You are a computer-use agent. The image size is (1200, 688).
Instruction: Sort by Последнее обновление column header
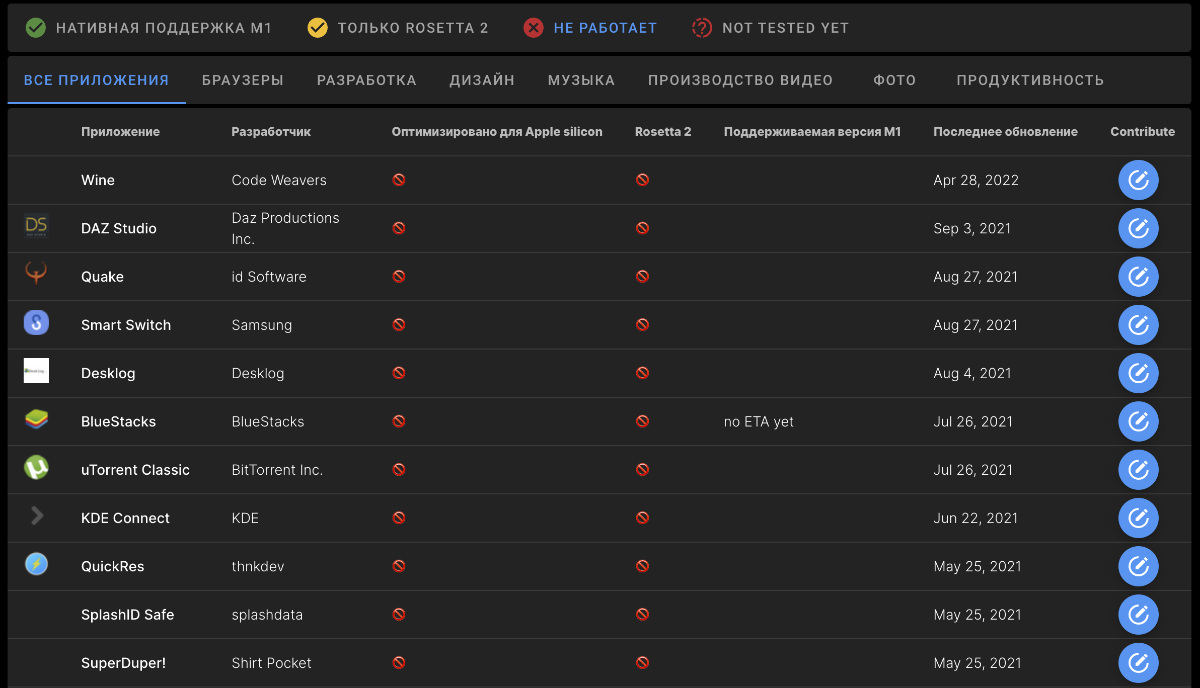point(1005,132)
